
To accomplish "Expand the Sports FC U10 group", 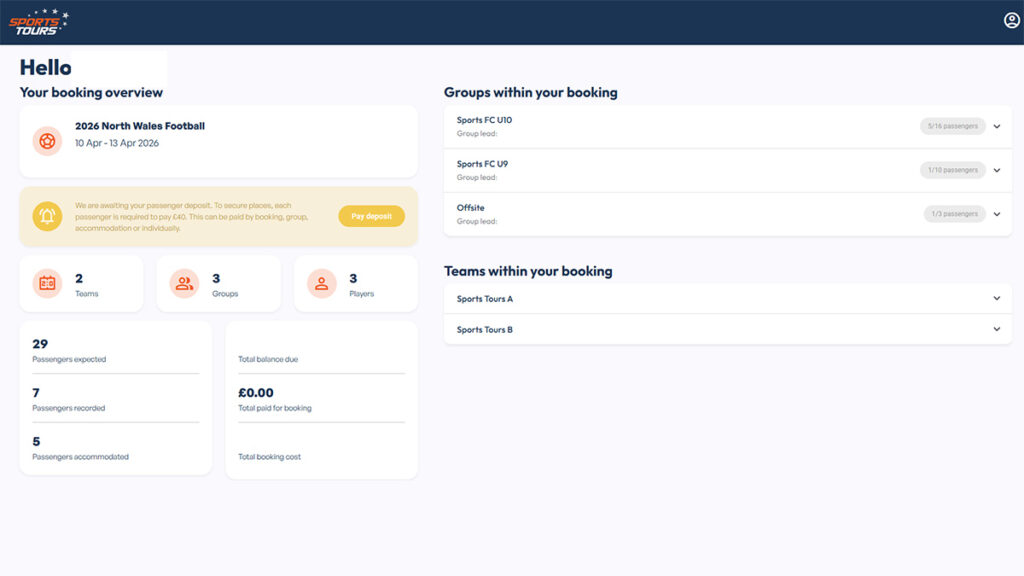I will 996,127.
